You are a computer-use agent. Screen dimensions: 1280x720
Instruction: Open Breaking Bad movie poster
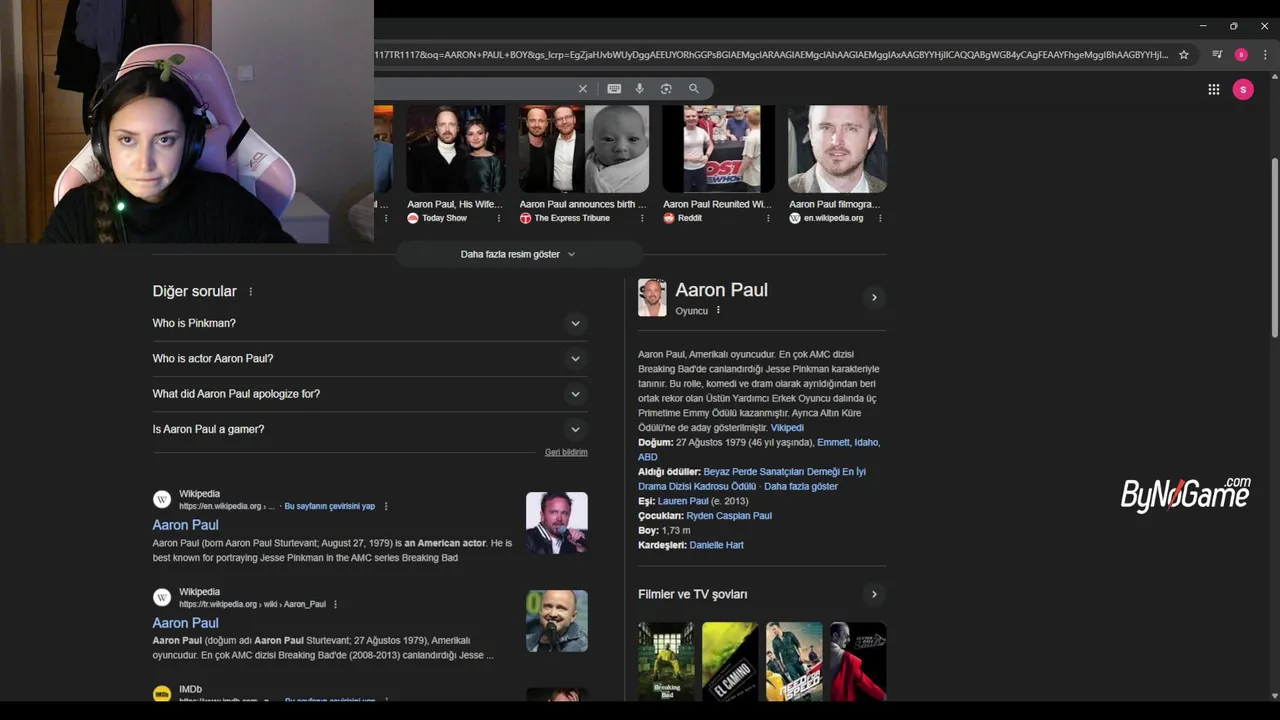tap(666, 661)
